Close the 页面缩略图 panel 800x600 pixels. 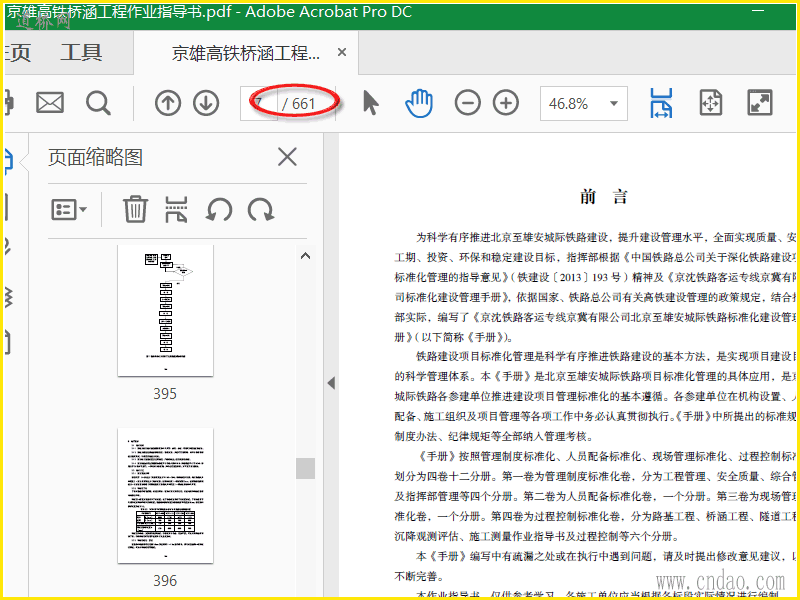click(287, 157)
